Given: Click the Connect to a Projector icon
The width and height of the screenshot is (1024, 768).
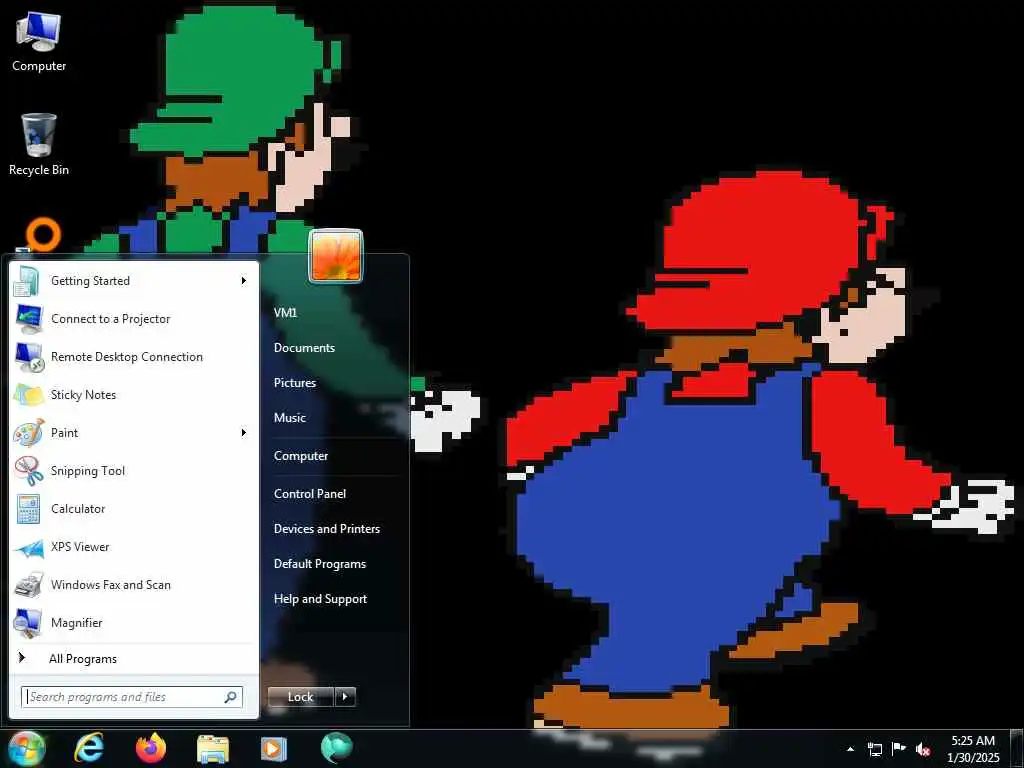Looking at the screenshot, I should (x=29, y=319).
